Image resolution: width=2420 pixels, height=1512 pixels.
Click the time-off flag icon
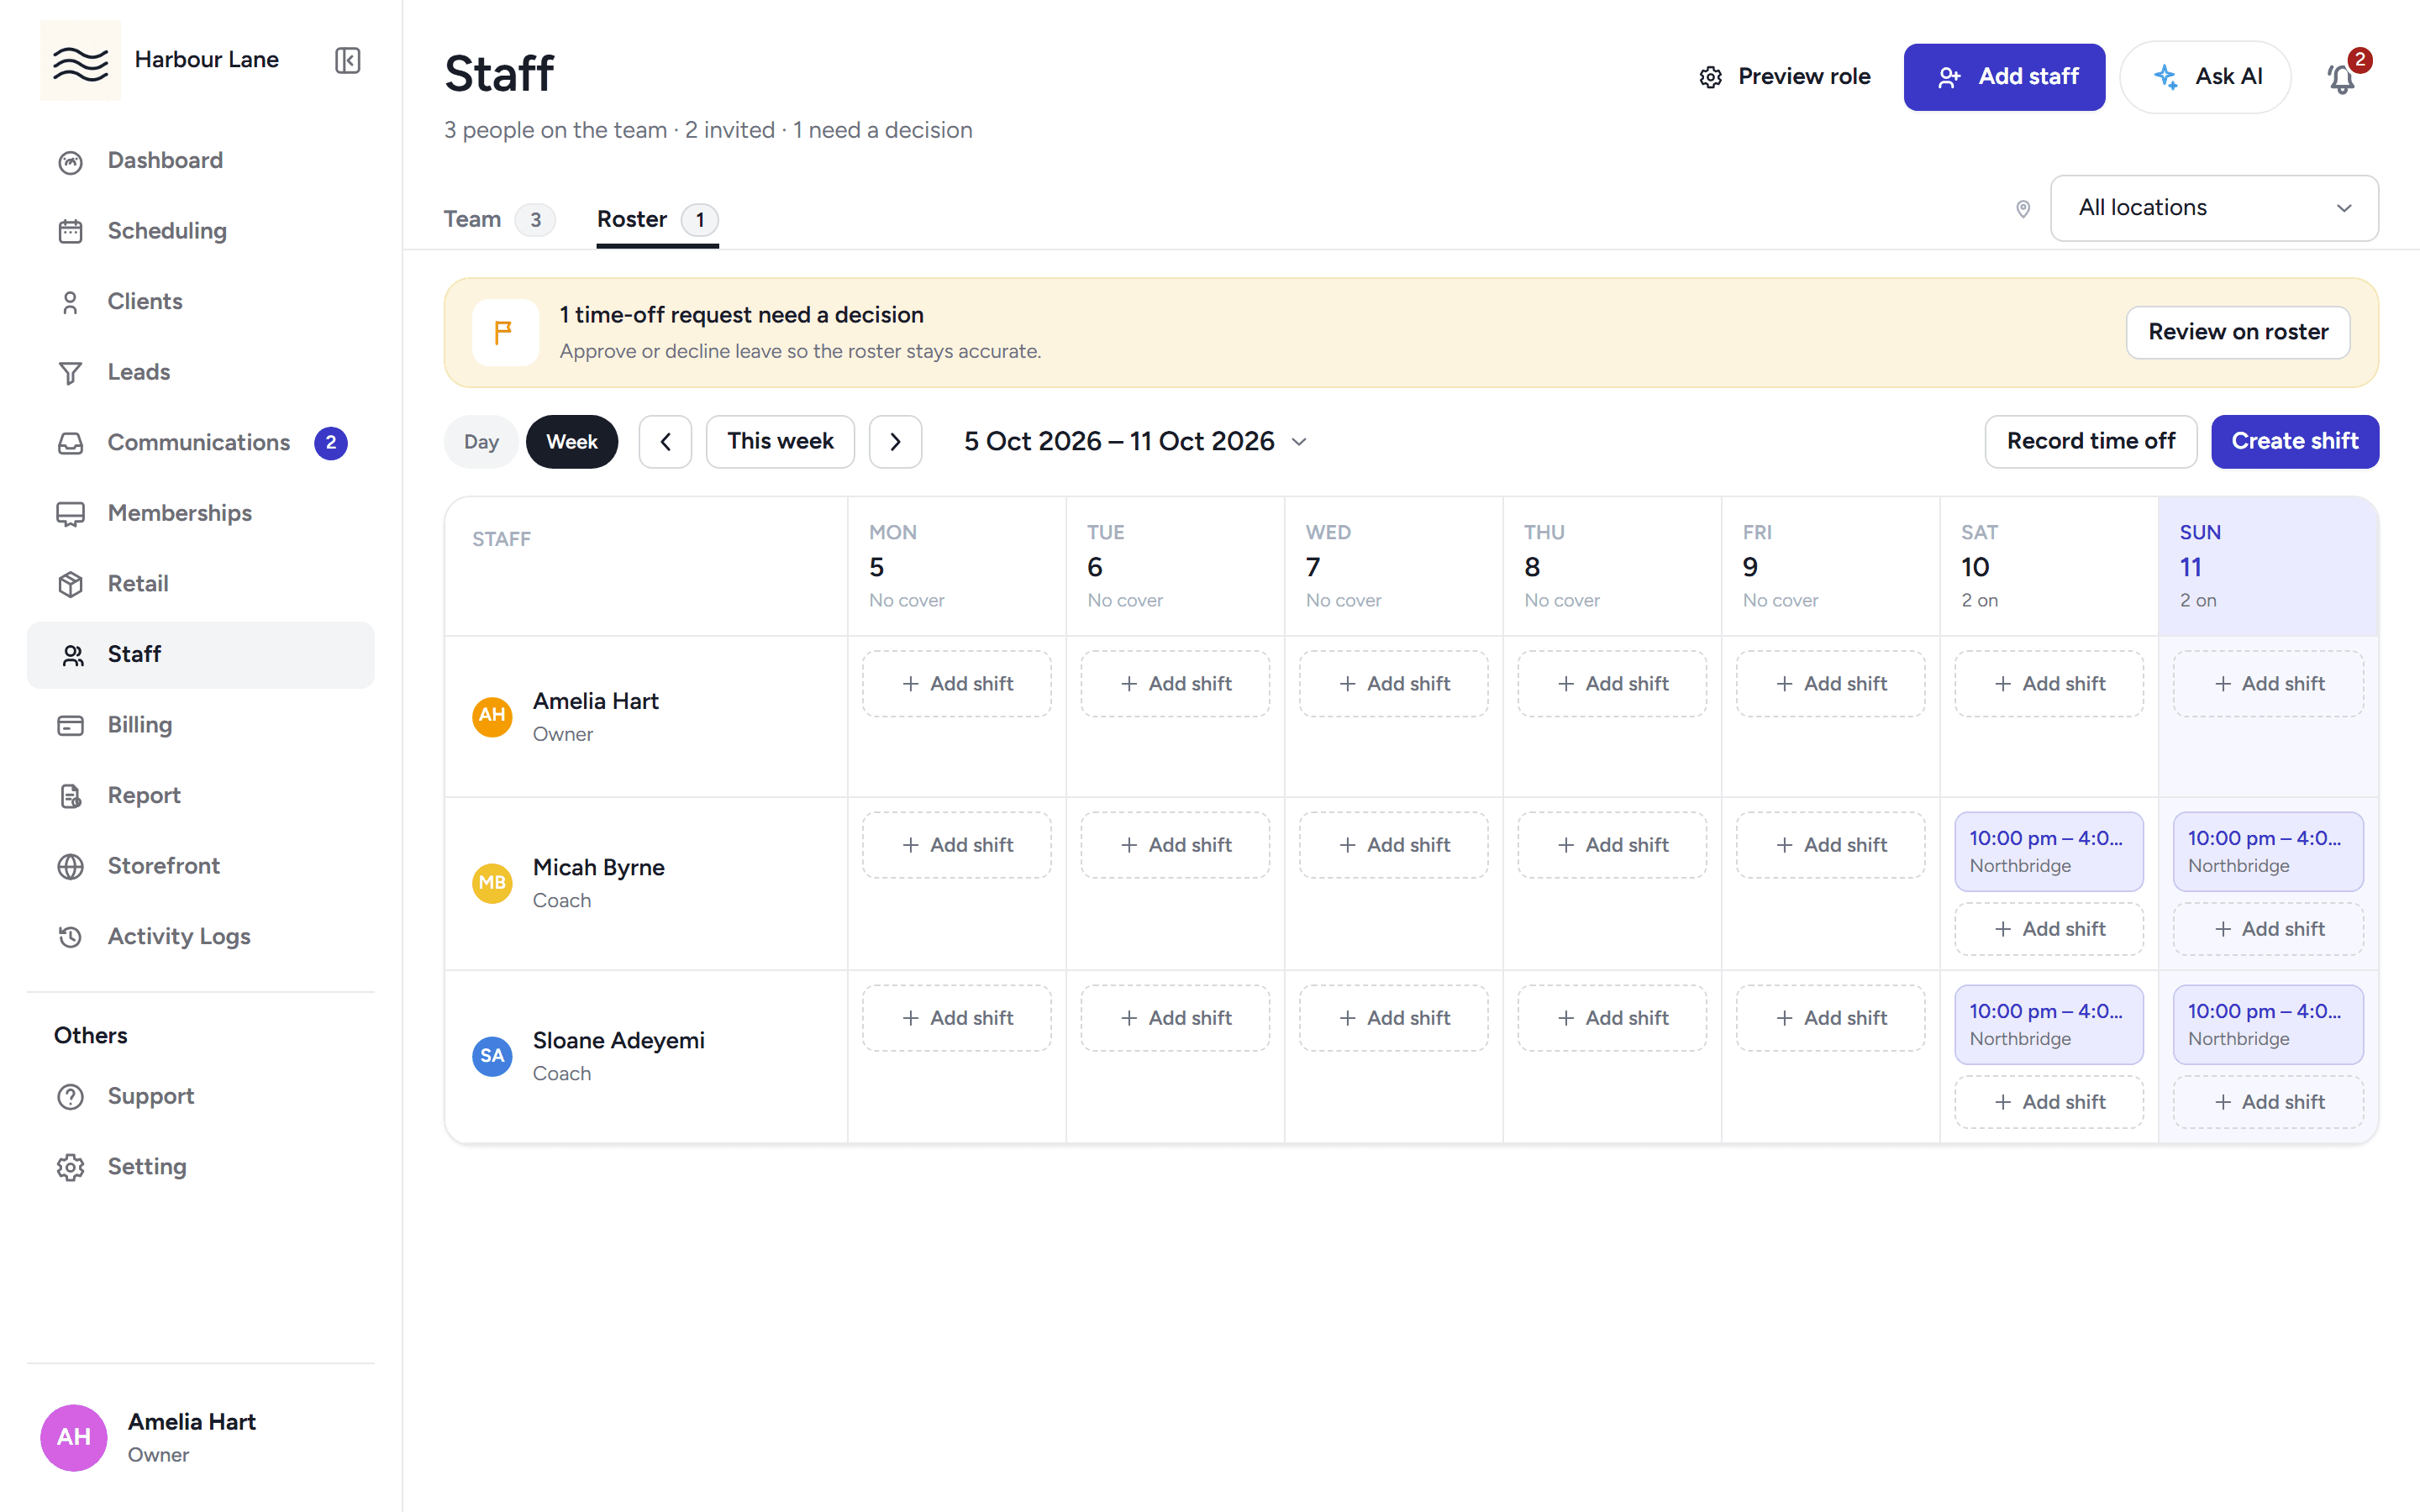click(505, 332)
